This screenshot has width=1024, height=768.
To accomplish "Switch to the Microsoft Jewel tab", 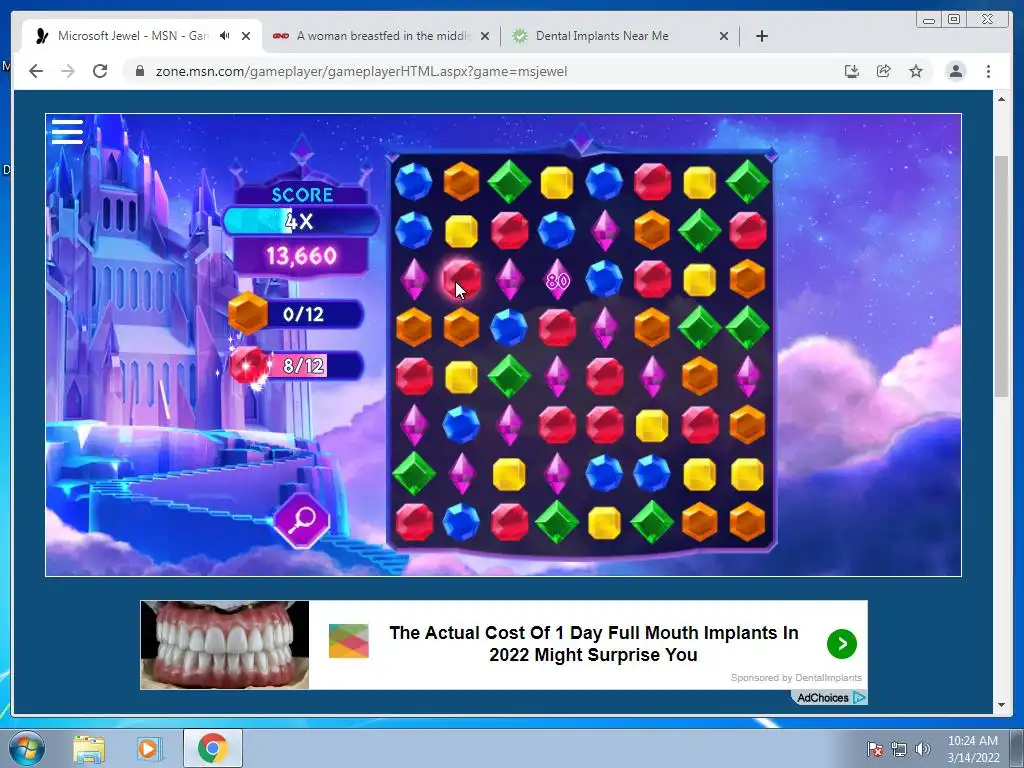I will point(131,36).
